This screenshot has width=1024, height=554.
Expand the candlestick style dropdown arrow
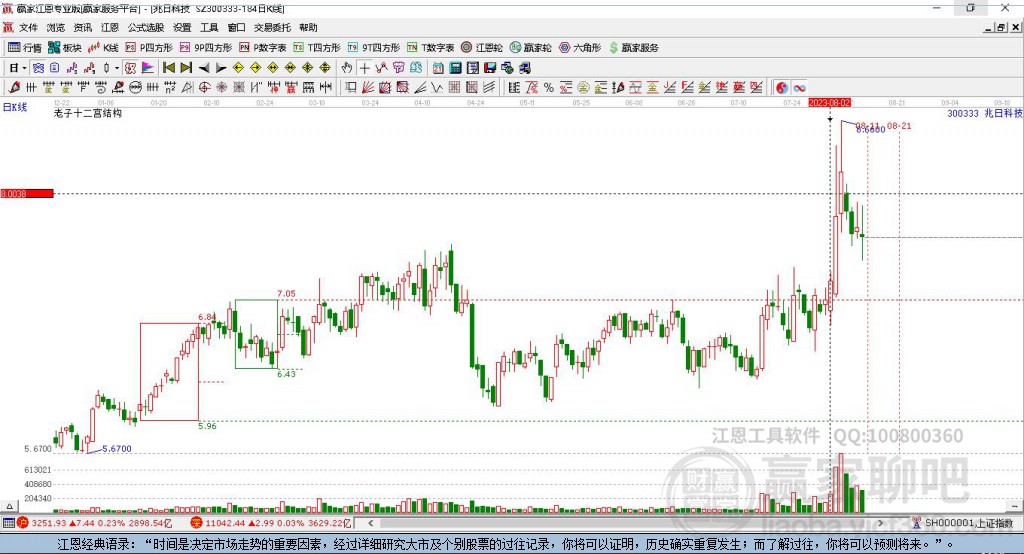pos(116,68)
